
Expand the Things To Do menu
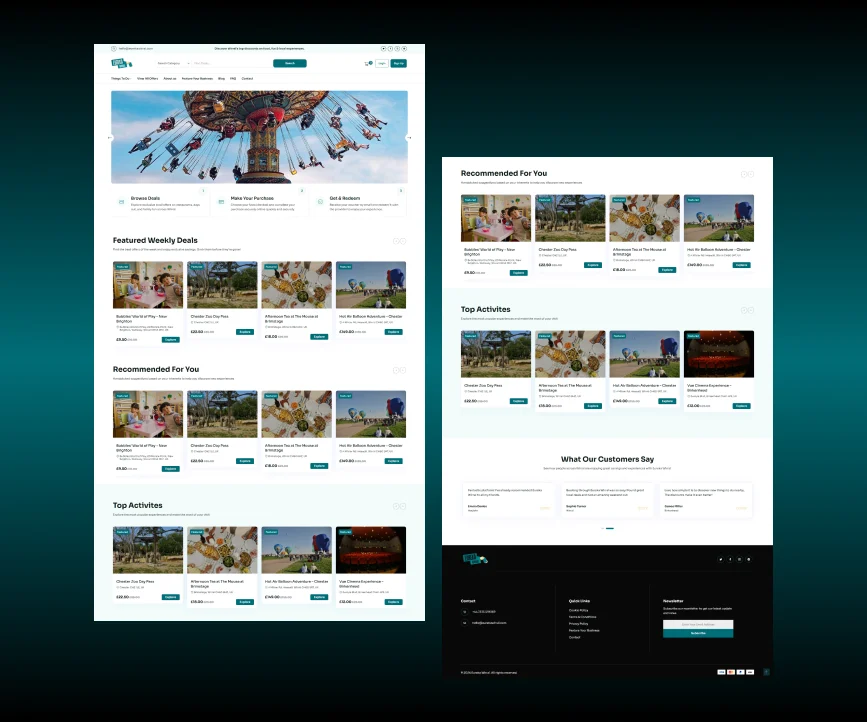120,78
